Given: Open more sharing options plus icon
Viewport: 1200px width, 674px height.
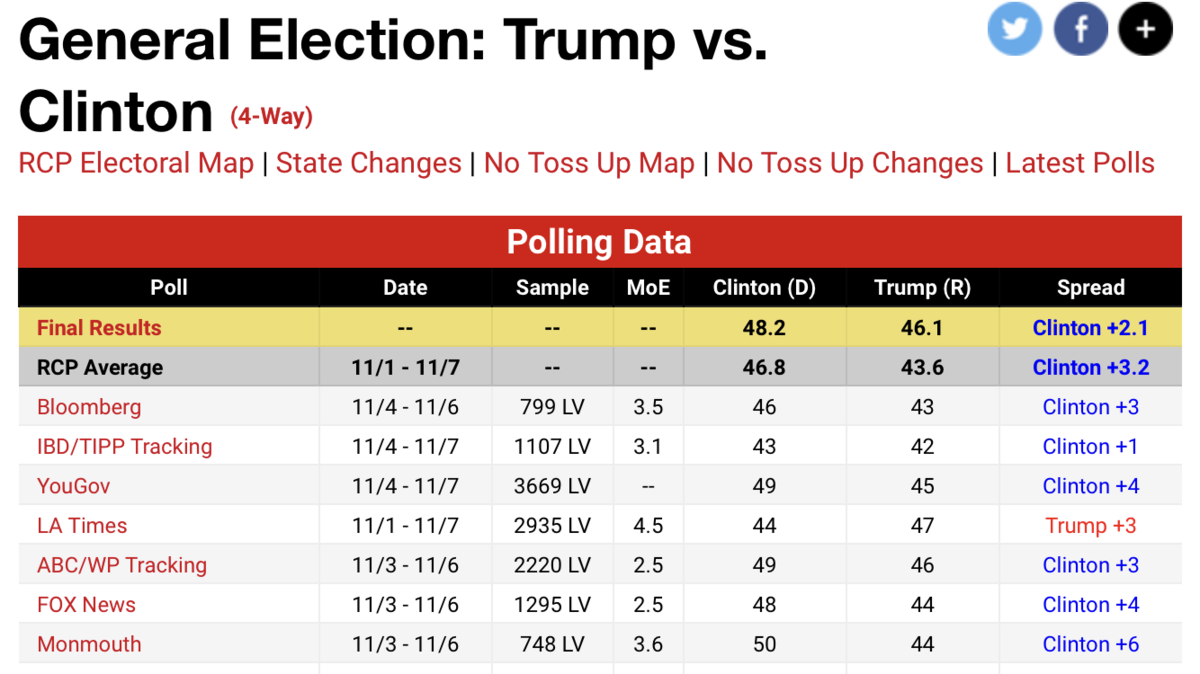Looking at the screenshot, I should point(1145,28).
